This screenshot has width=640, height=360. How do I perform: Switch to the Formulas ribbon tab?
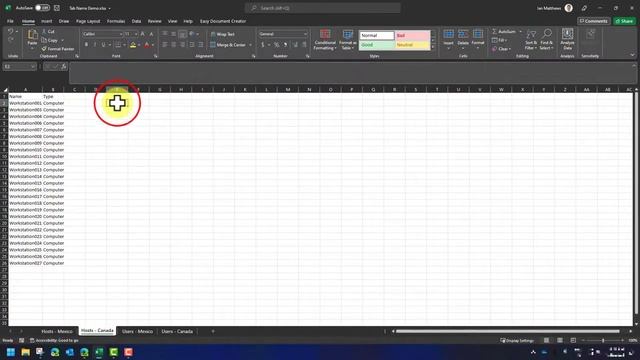tap(116, 21)
